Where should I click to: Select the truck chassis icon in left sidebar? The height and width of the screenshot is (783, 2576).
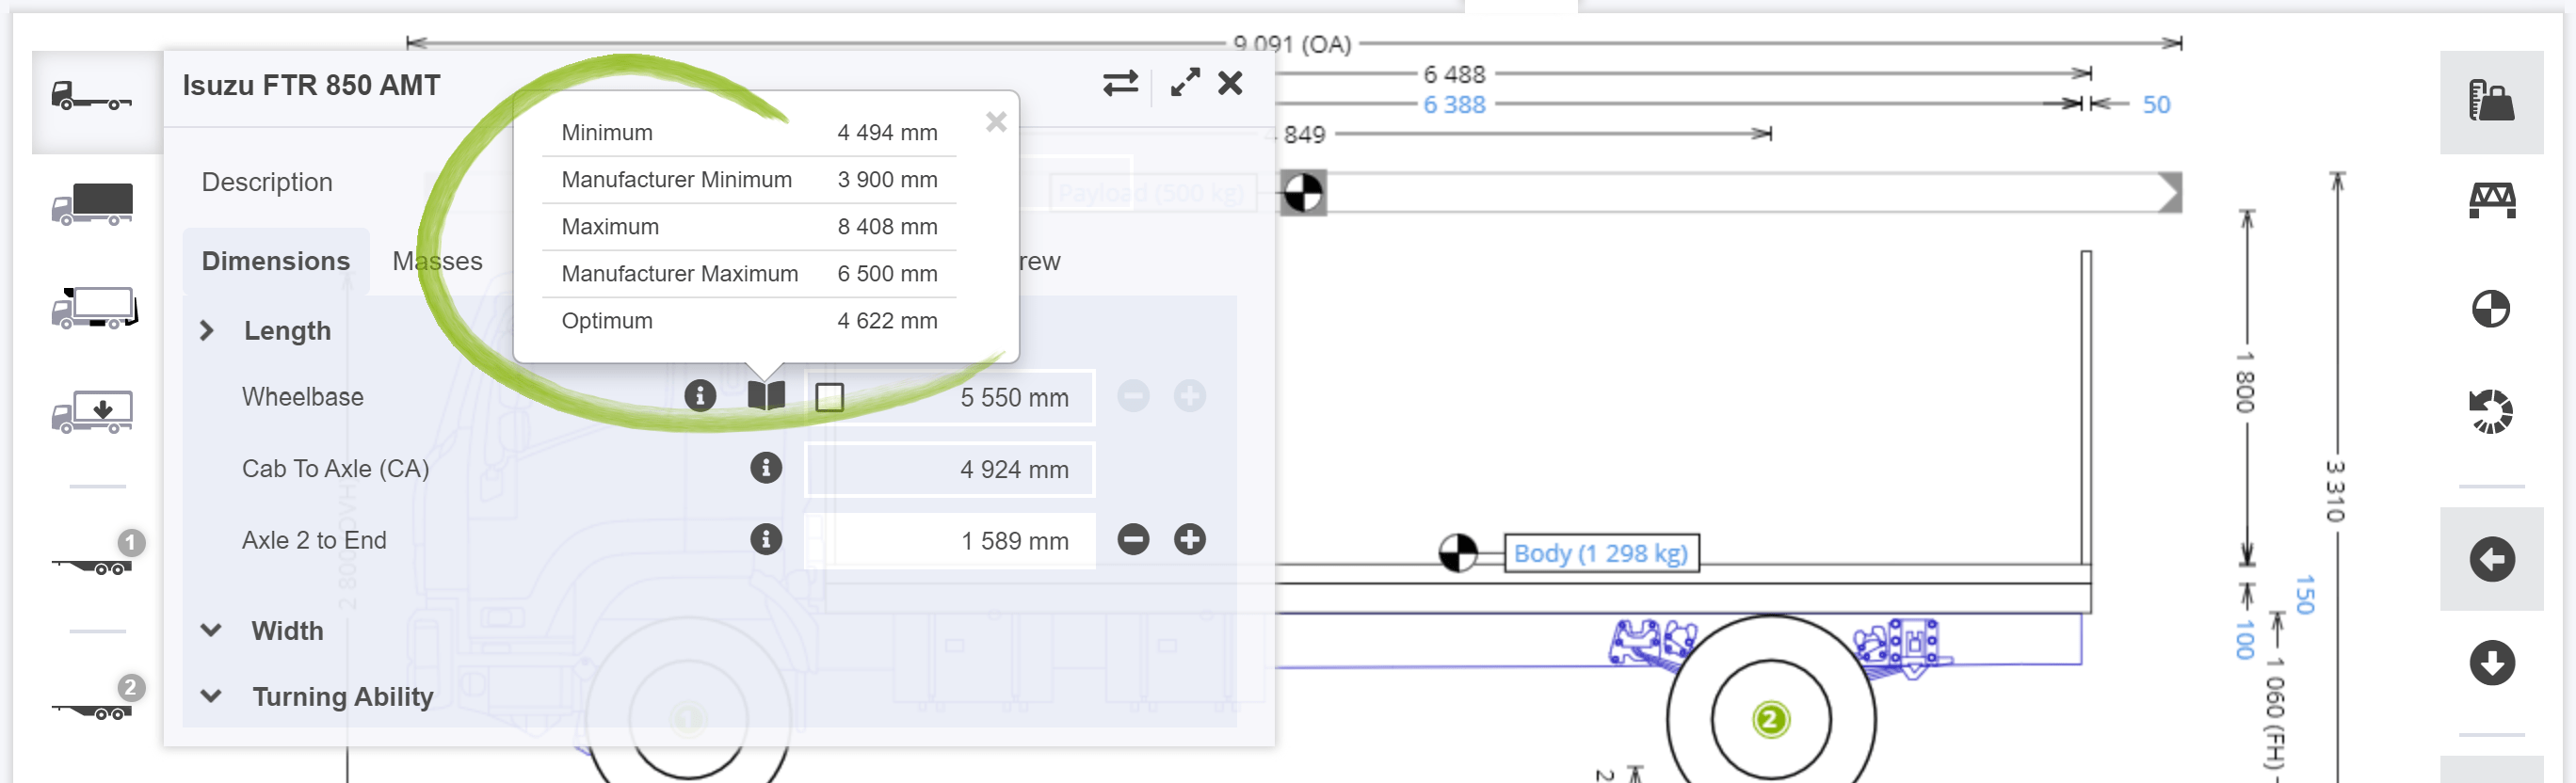92,97
